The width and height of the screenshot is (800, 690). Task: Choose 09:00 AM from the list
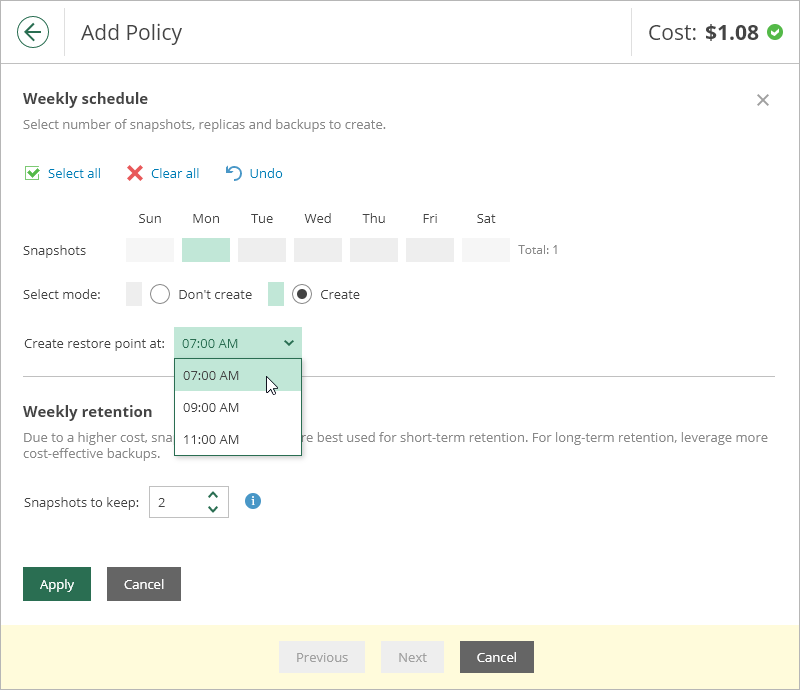click(238, 407)
